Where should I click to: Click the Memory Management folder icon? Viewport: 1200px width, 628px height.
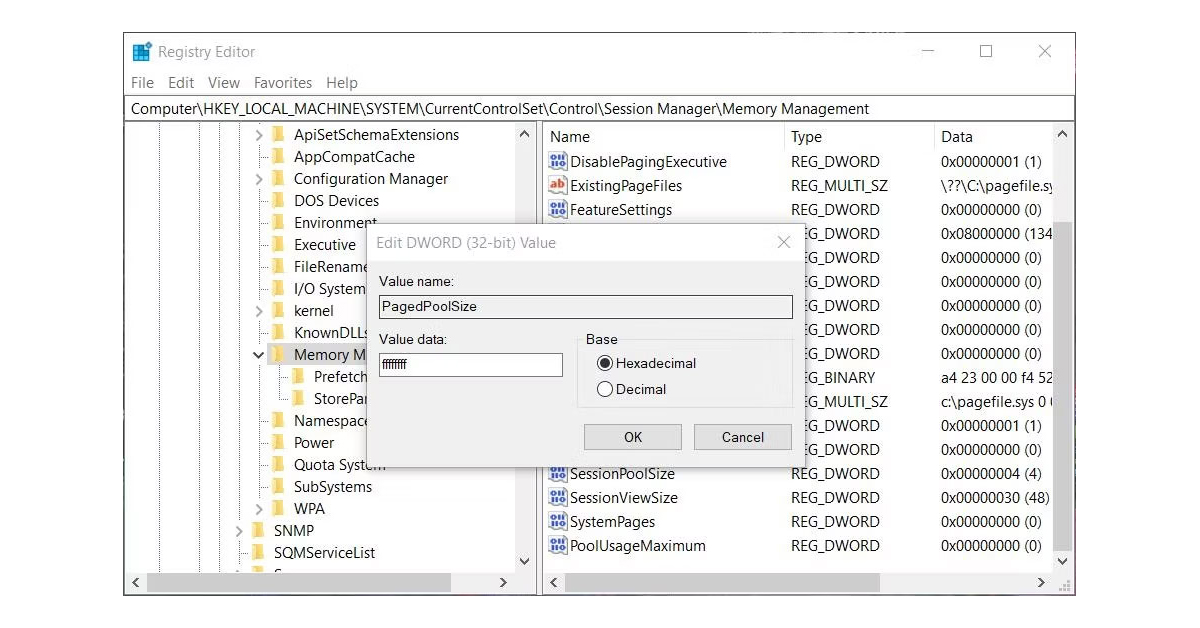point(281,354)
